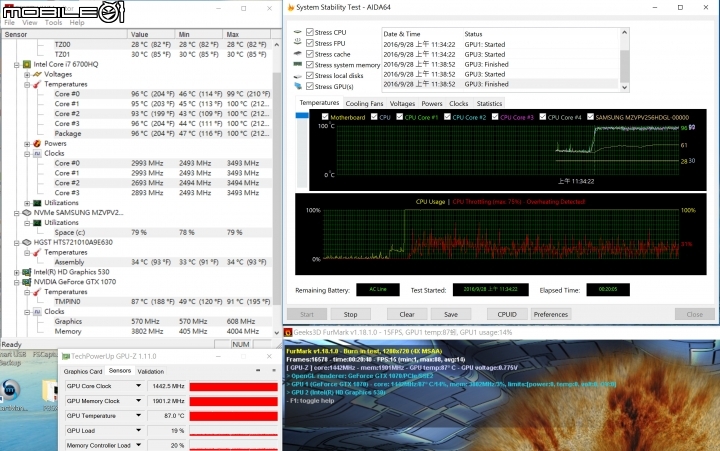Viewport: 720px width, 451px height.
Task: Click the Preferences button in AIDA64
Action: [551, 314]
